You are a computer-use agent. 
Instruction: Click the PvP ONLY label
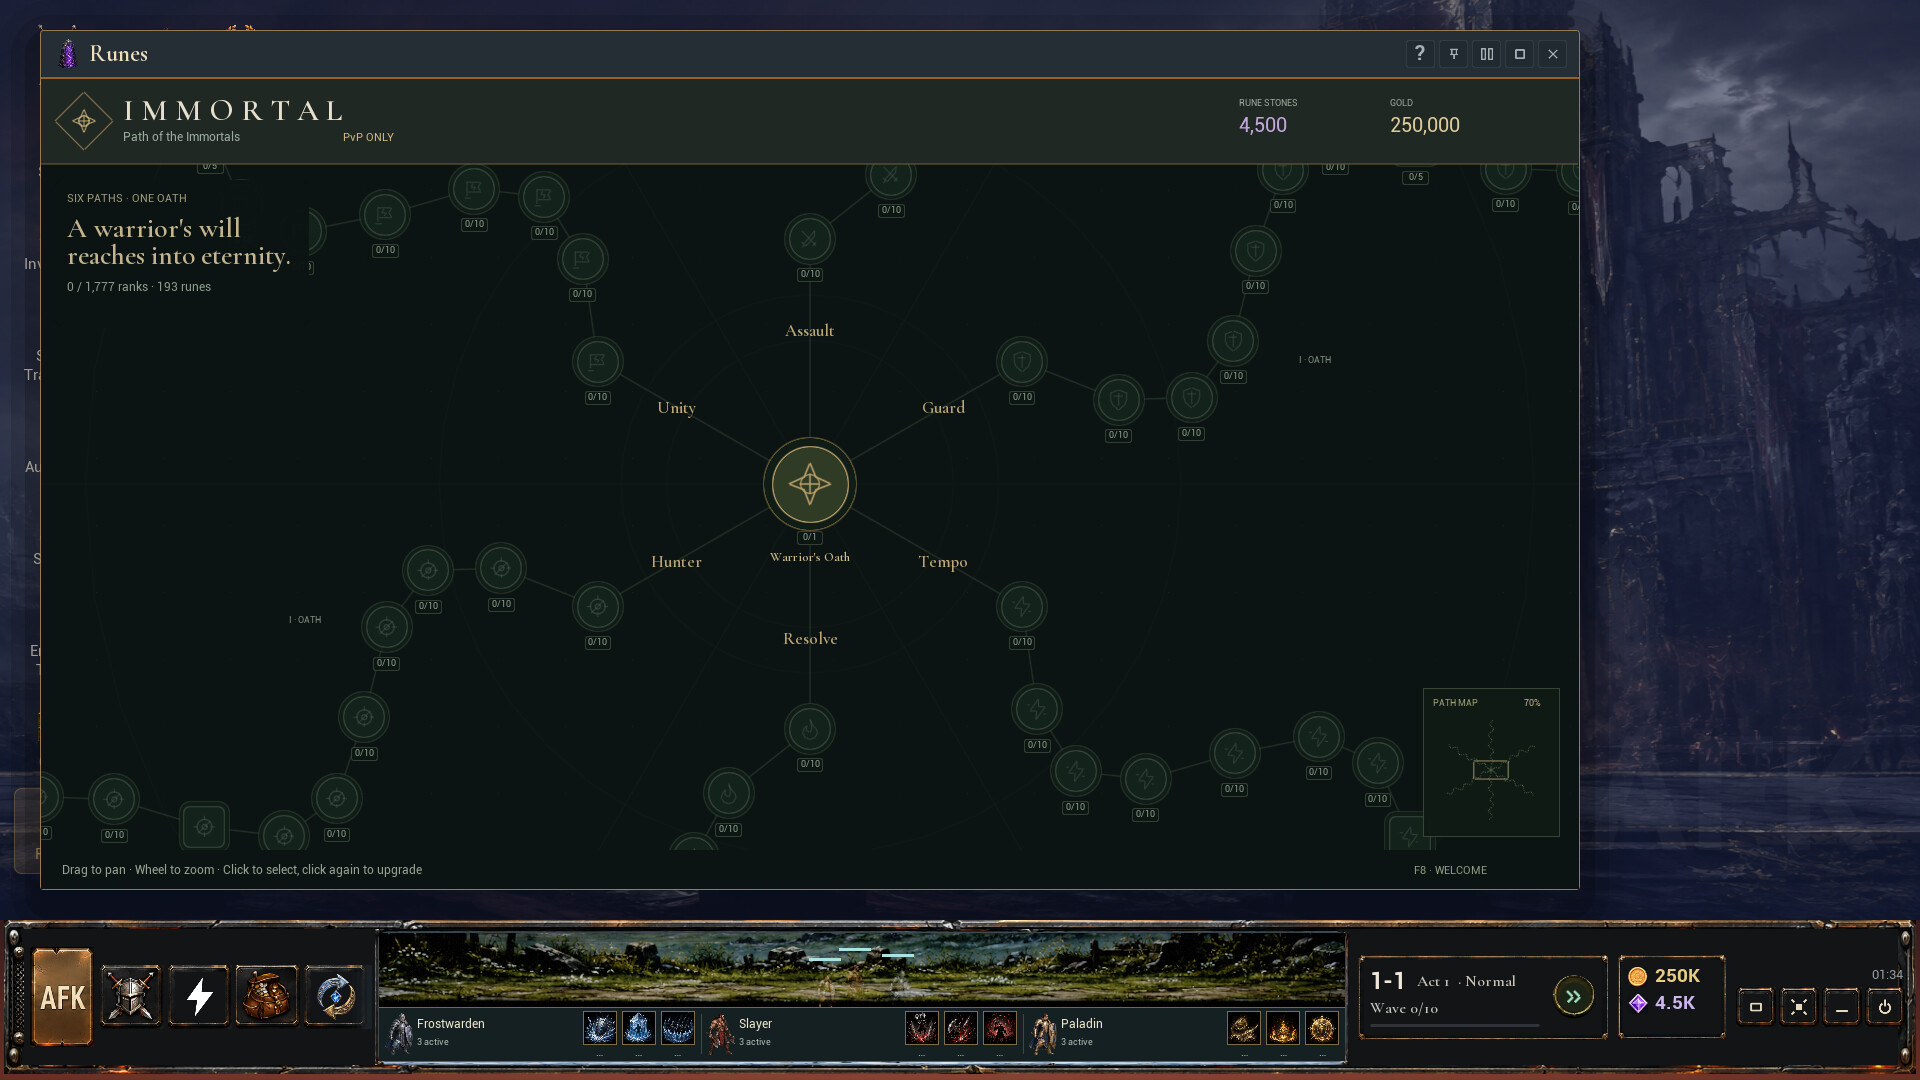click(368, 138)
